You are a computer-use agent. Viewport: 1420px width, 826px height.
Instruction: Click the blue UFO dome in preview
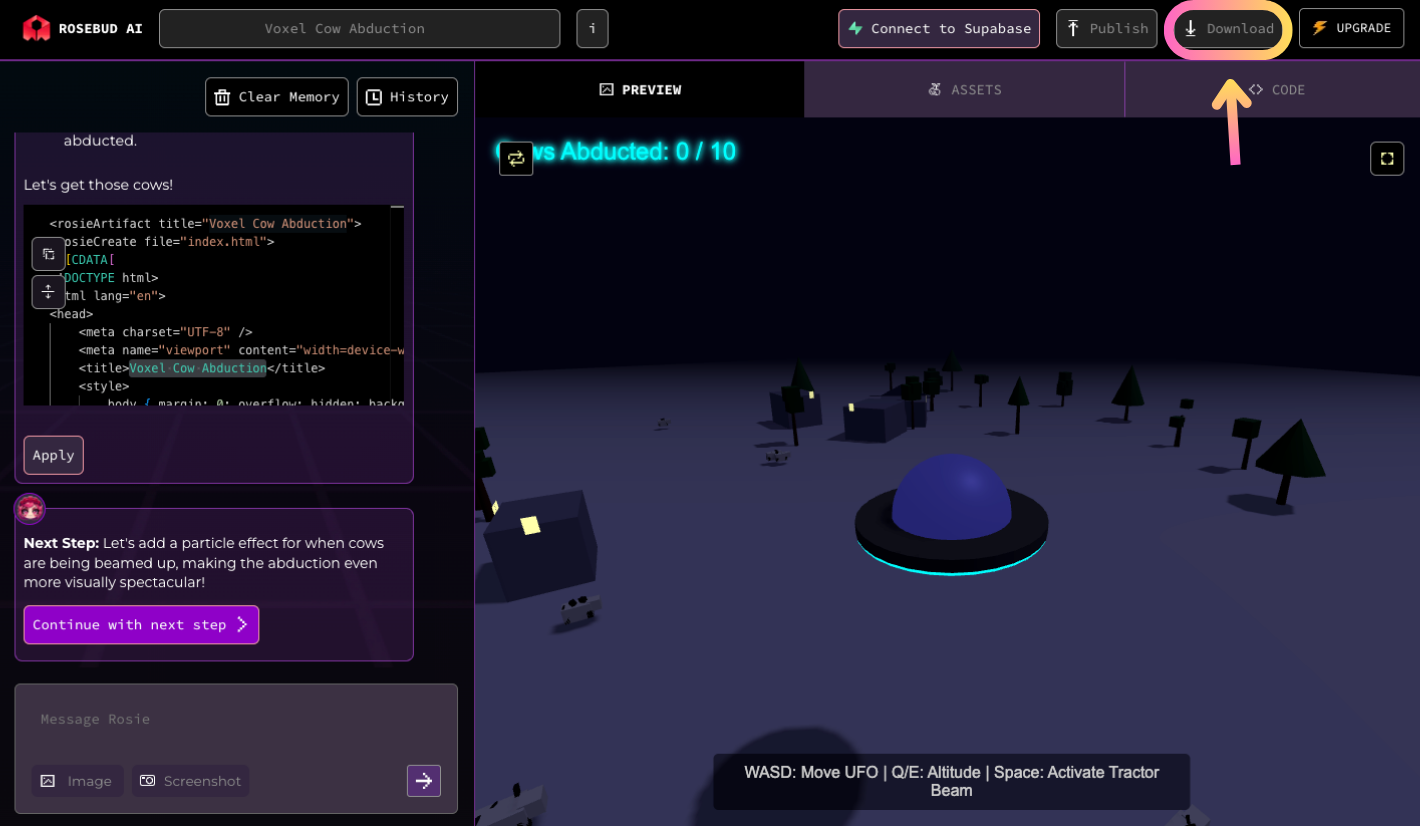click(x=951, y=496)
